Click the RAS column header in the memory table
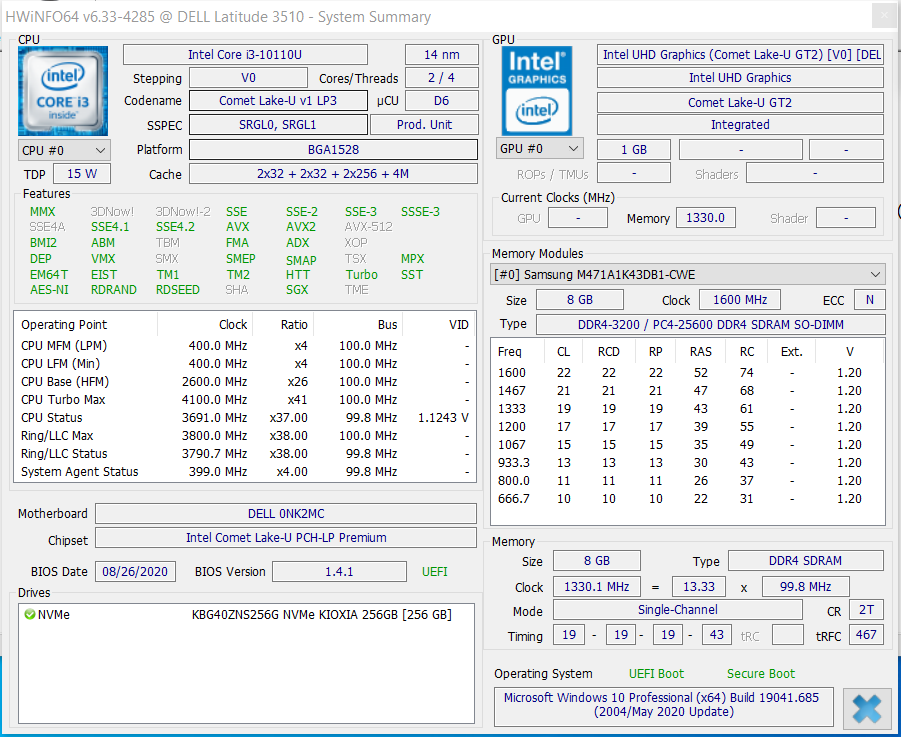 coord(700,352)
